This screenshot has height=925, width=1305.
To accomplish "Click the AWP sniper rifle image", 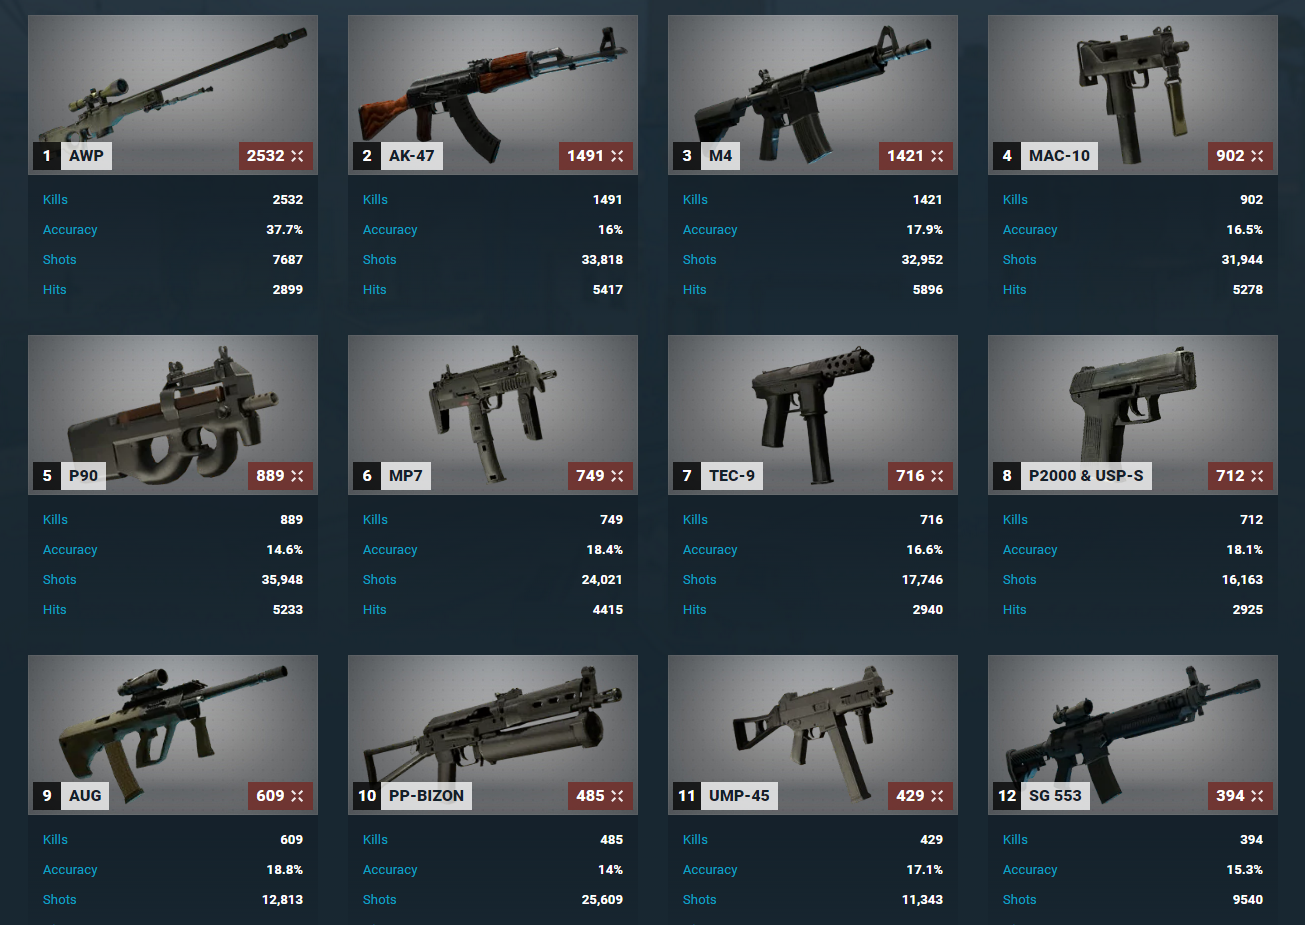I will [173, 95].
